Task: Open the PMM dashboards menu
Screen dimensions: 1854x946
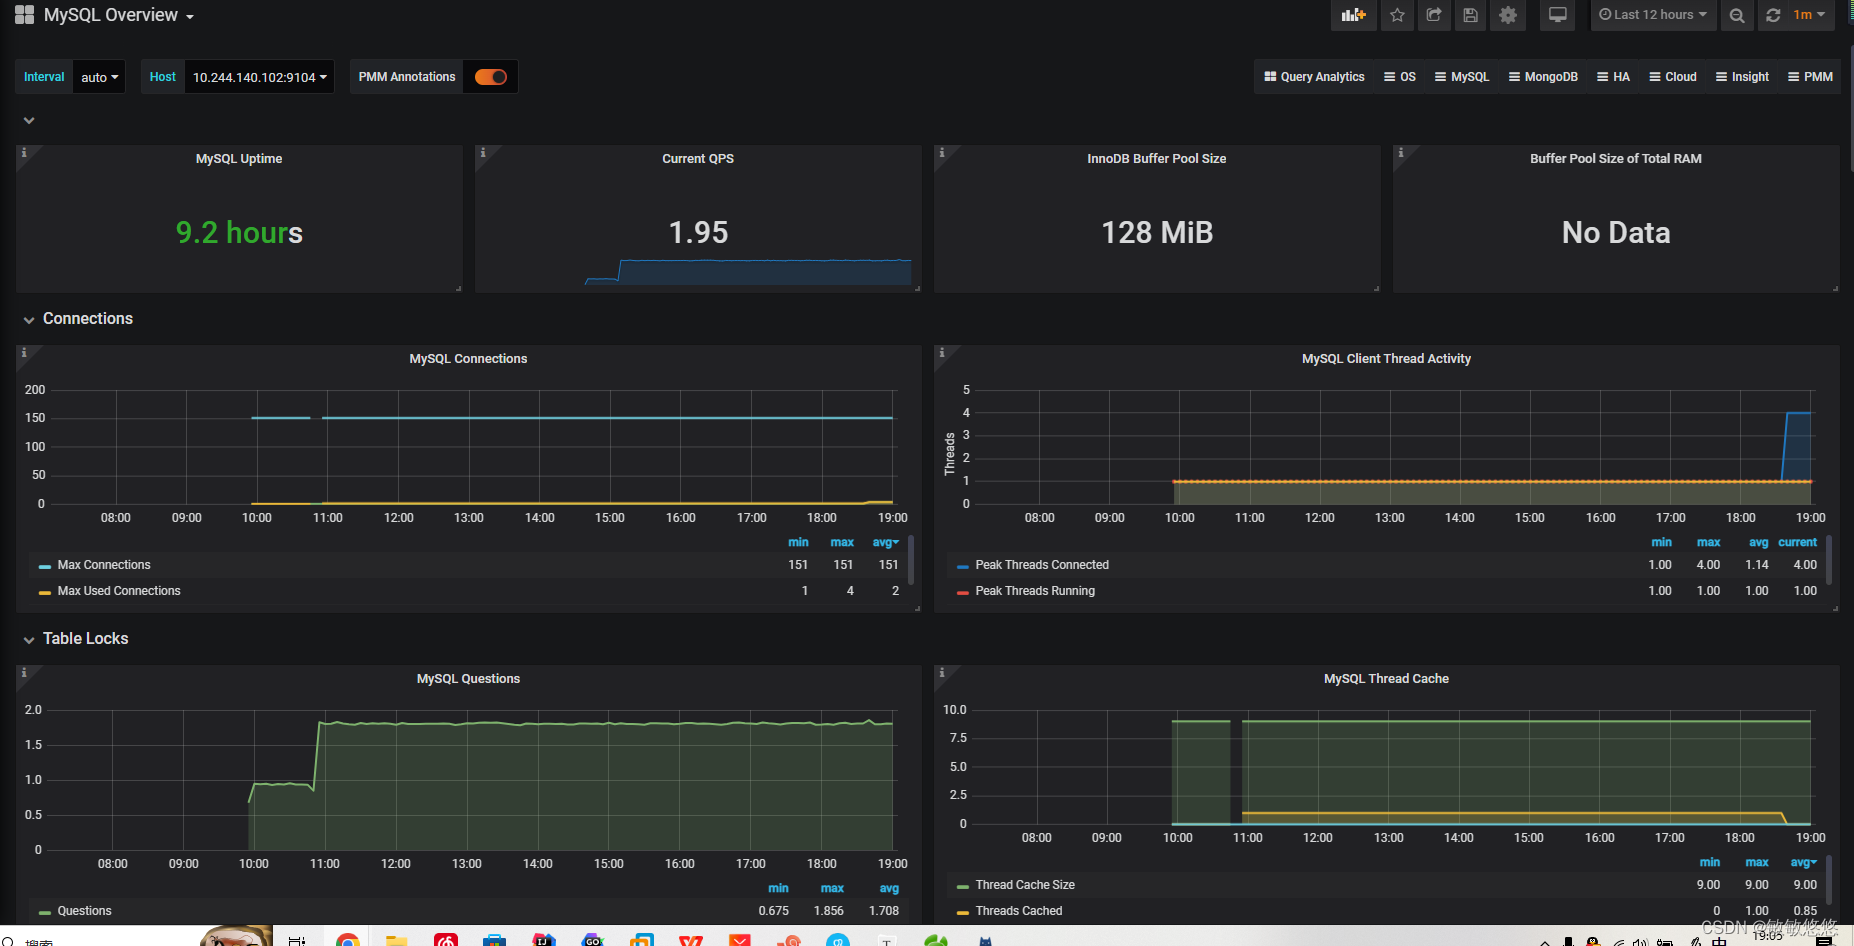Action: (x=1810, y=77)
